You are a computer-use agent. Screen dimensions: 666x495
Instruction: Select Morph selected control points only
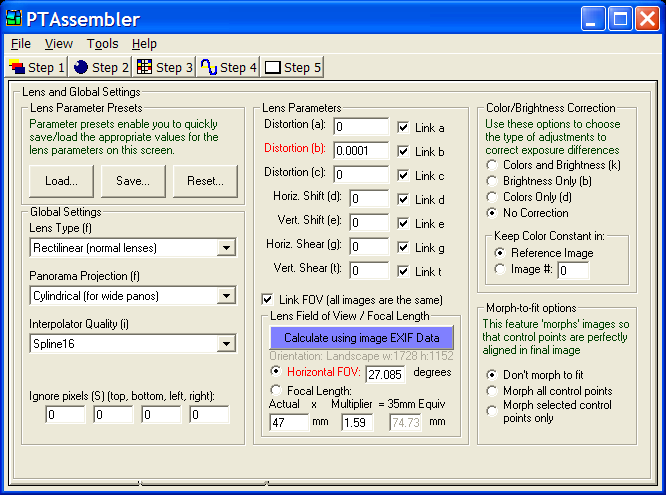click(491, 410)
